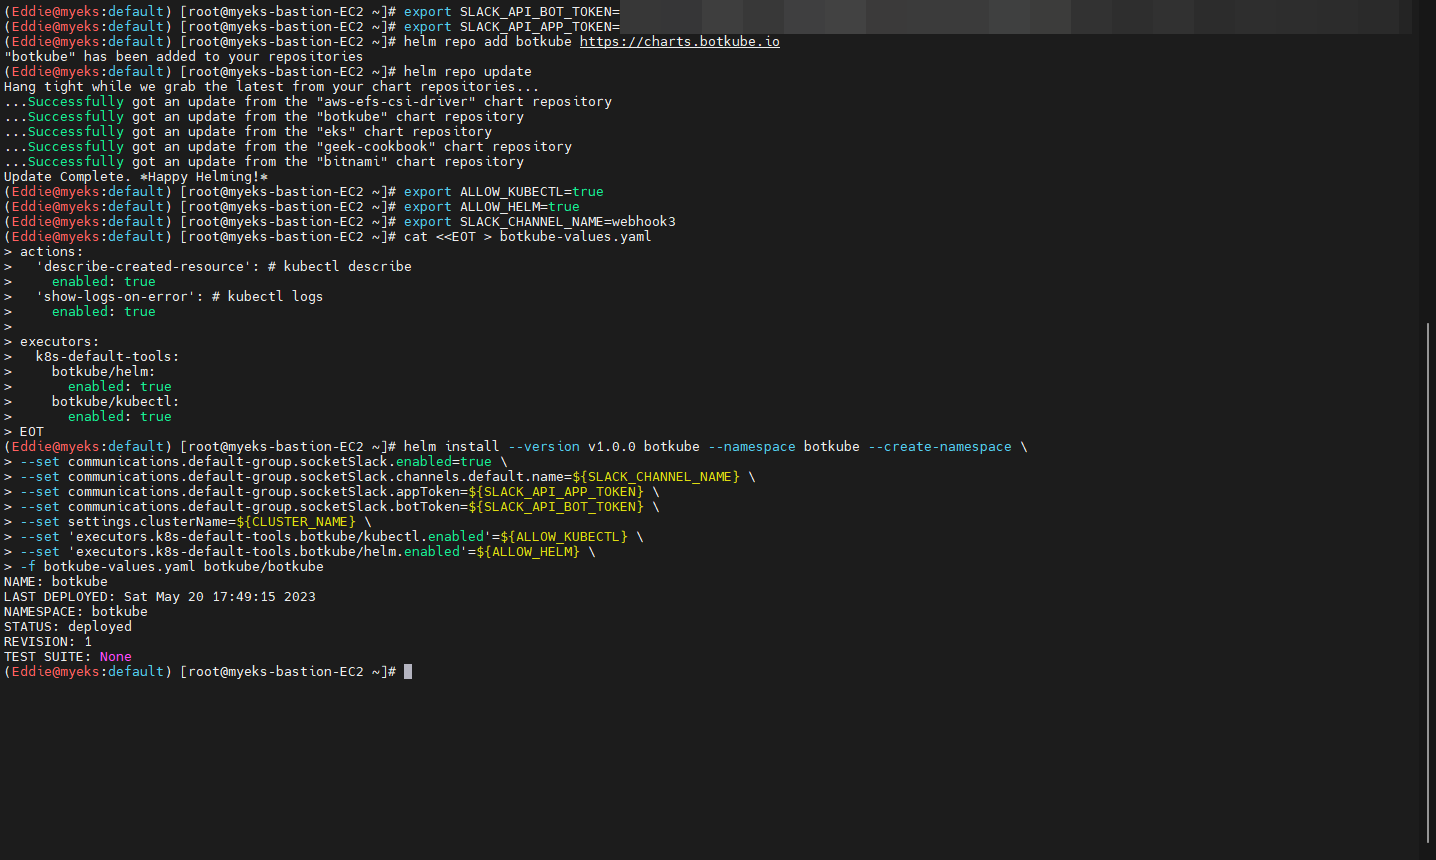Open the https://charts.botkube.io link

[x=680, y=42]
